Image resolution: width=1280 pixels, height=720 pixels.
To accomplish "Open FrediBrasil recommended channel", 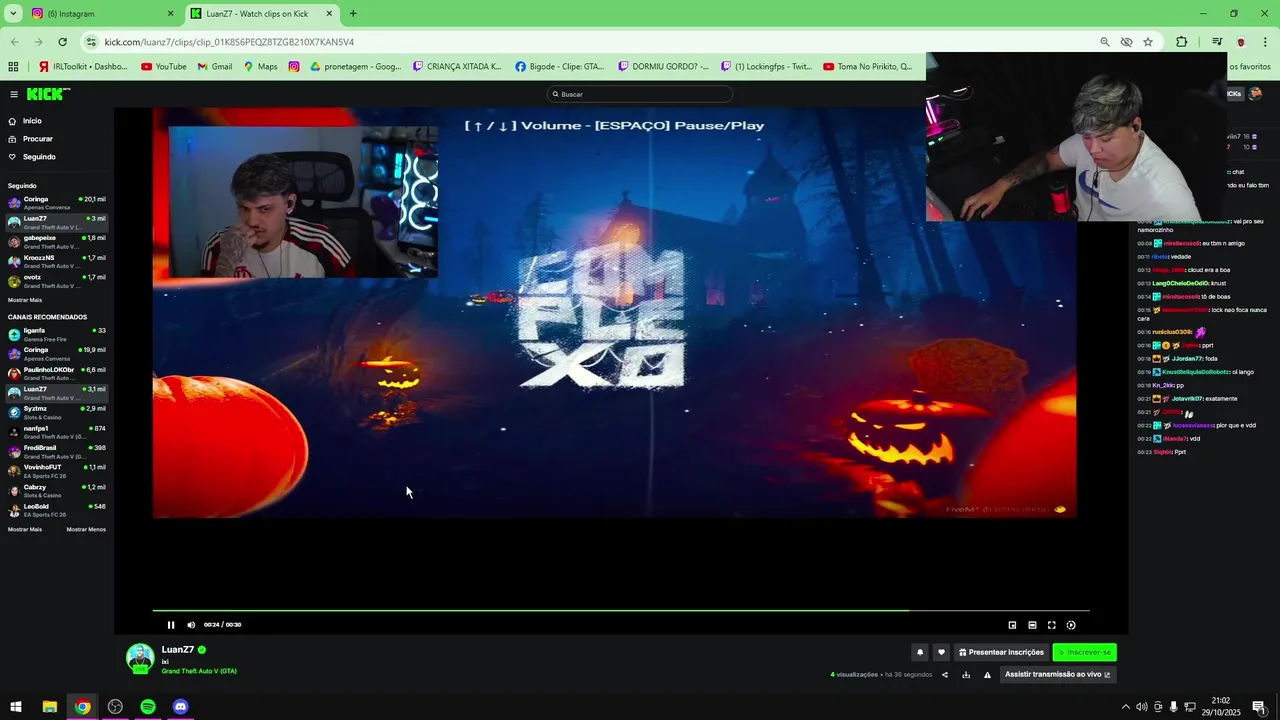I will (x=57, y=452).
